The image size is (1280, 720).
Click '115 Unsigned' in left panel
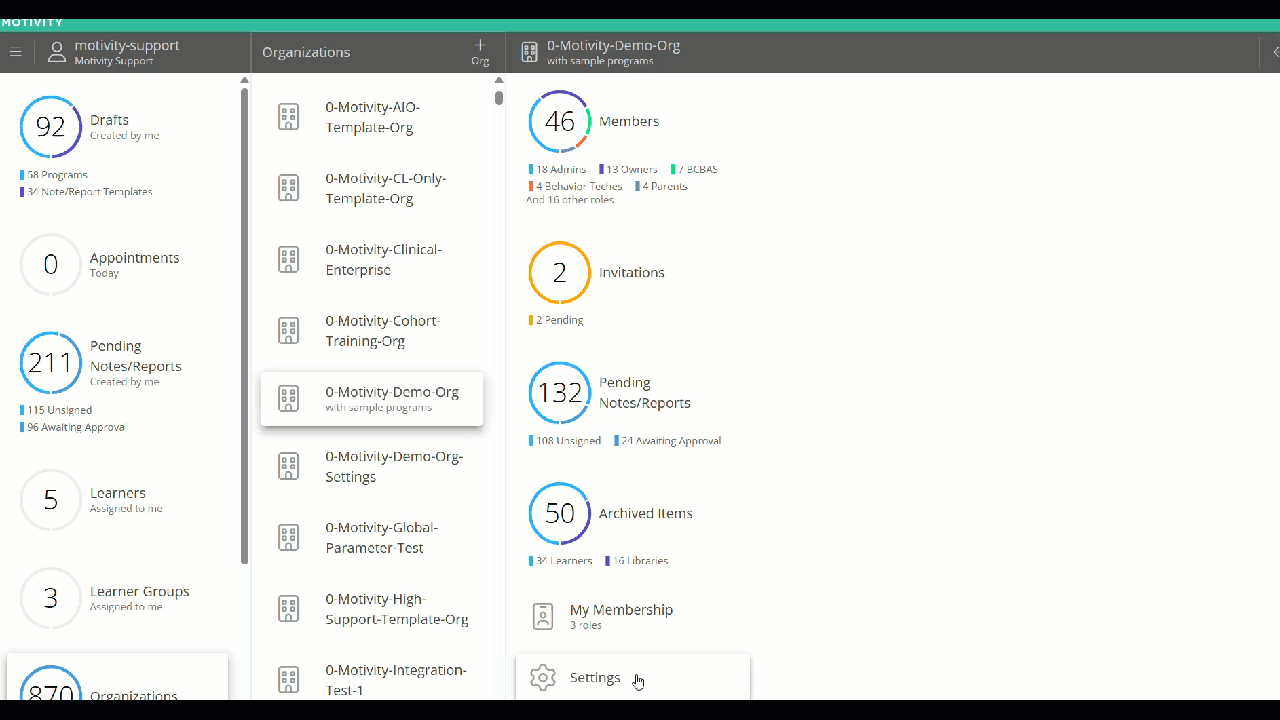[56, 410]
